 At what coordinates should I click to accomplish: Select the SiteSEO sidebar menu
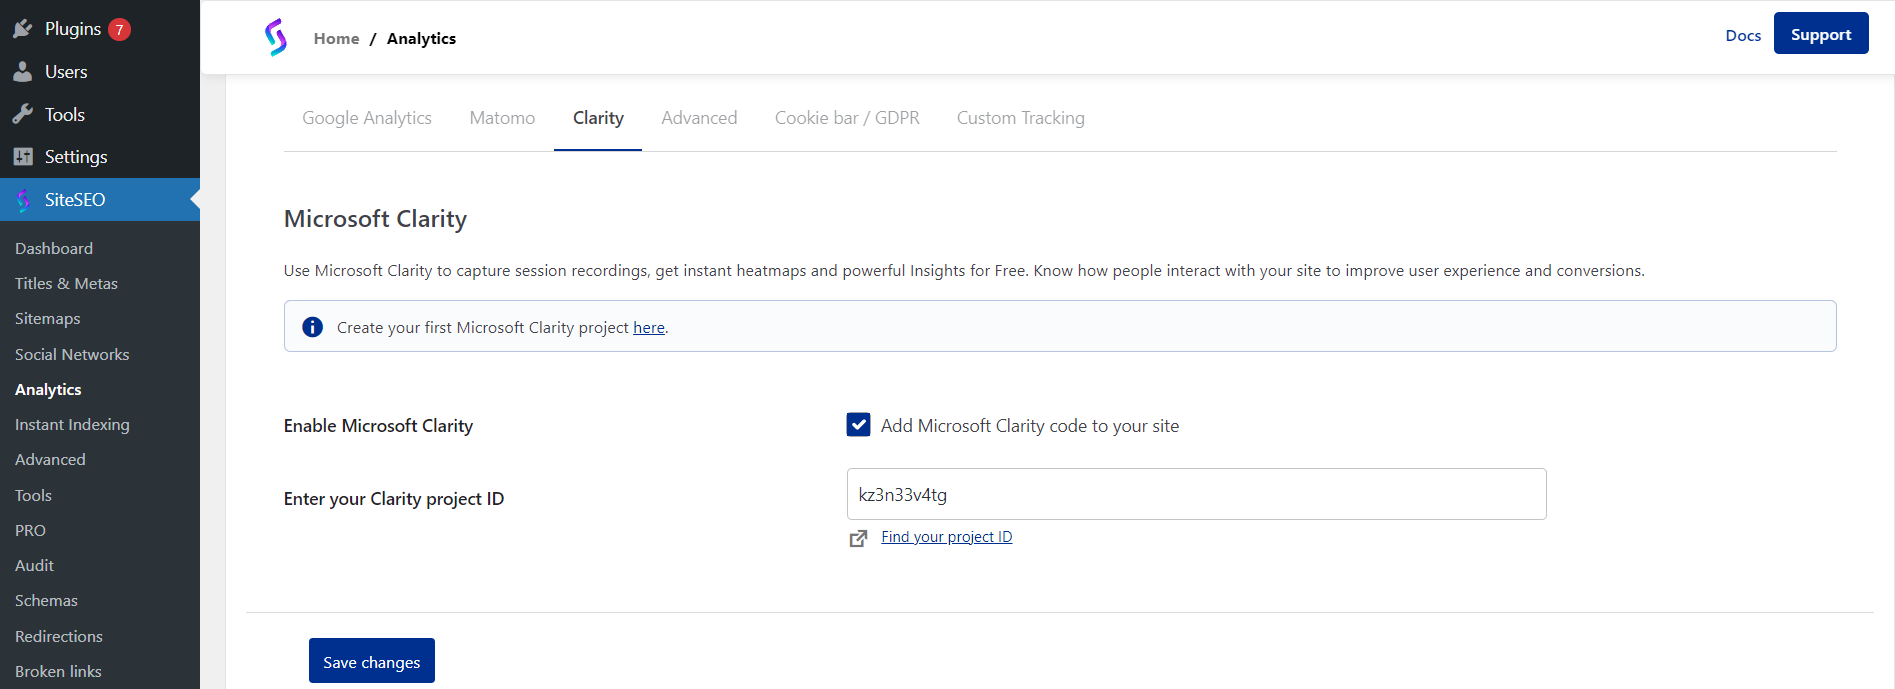tap(100, 200)
